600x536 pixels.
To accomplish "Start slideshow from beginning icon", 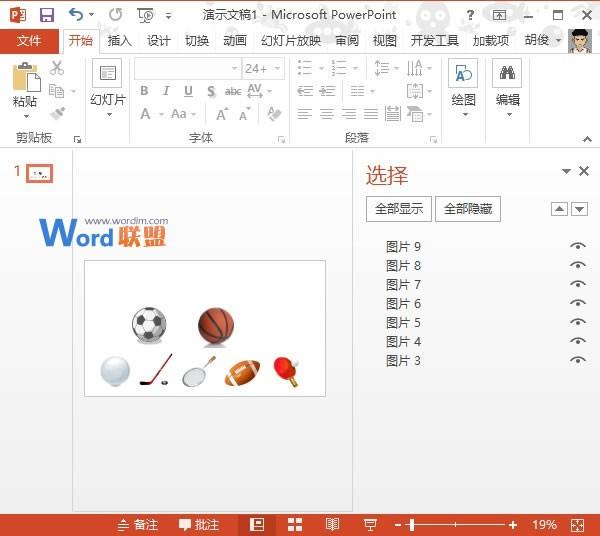I will coord(145,15).
